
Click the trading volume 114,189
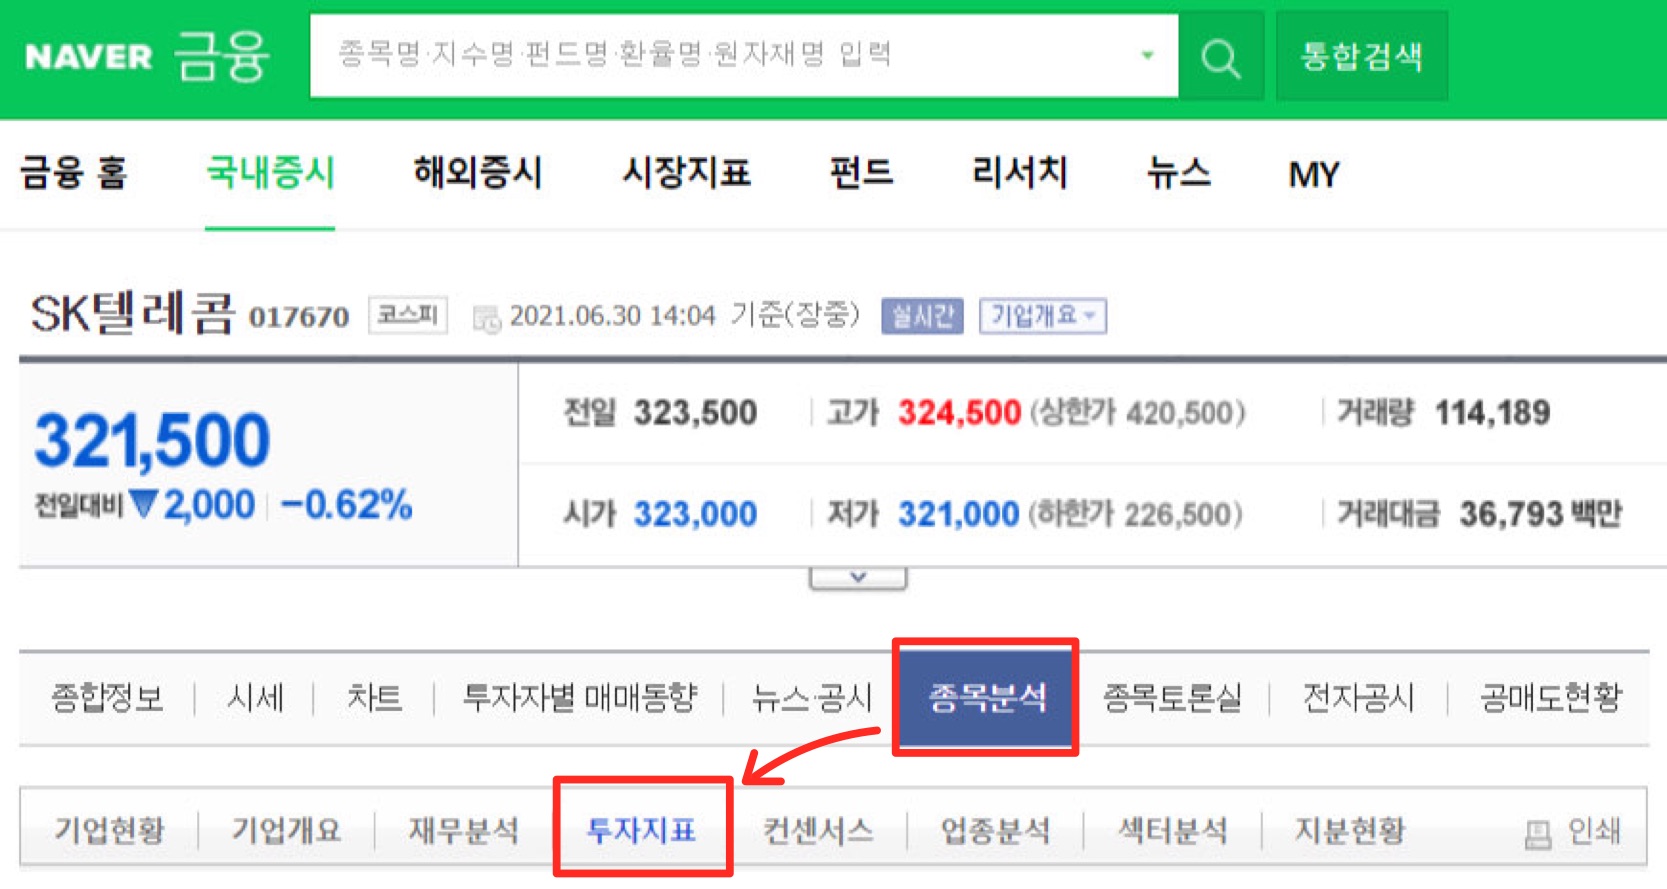(x=1492, y=413)
